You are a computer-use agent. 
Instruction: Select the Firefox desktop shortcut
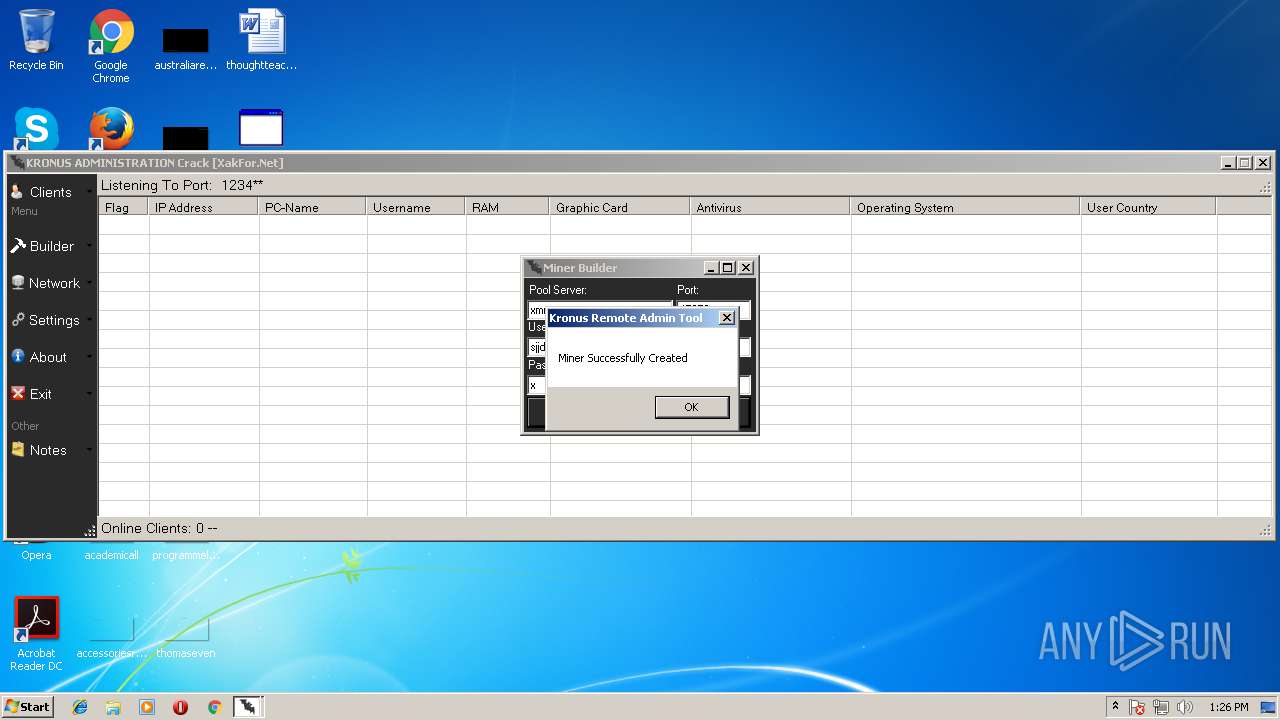tap(111, 129)
